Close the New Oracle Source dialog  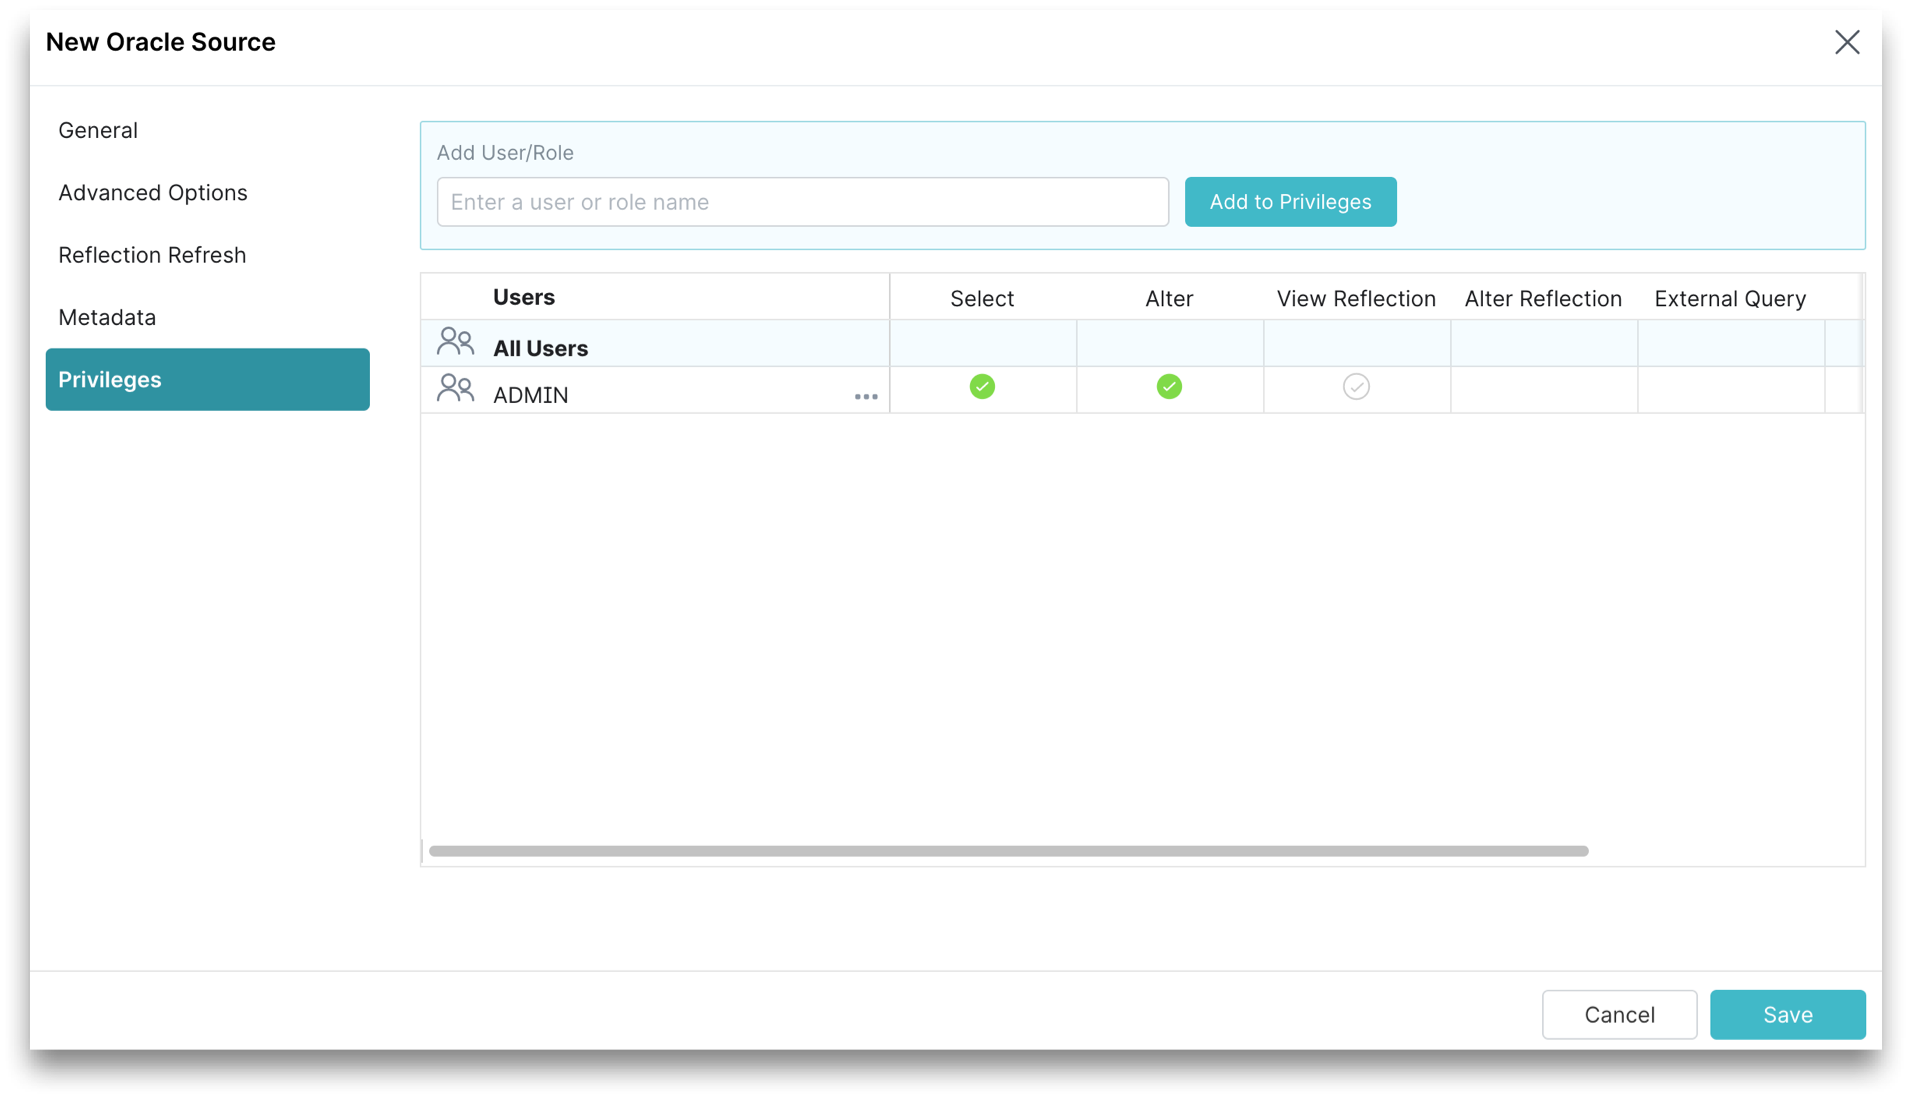[x=1847, y=42]
